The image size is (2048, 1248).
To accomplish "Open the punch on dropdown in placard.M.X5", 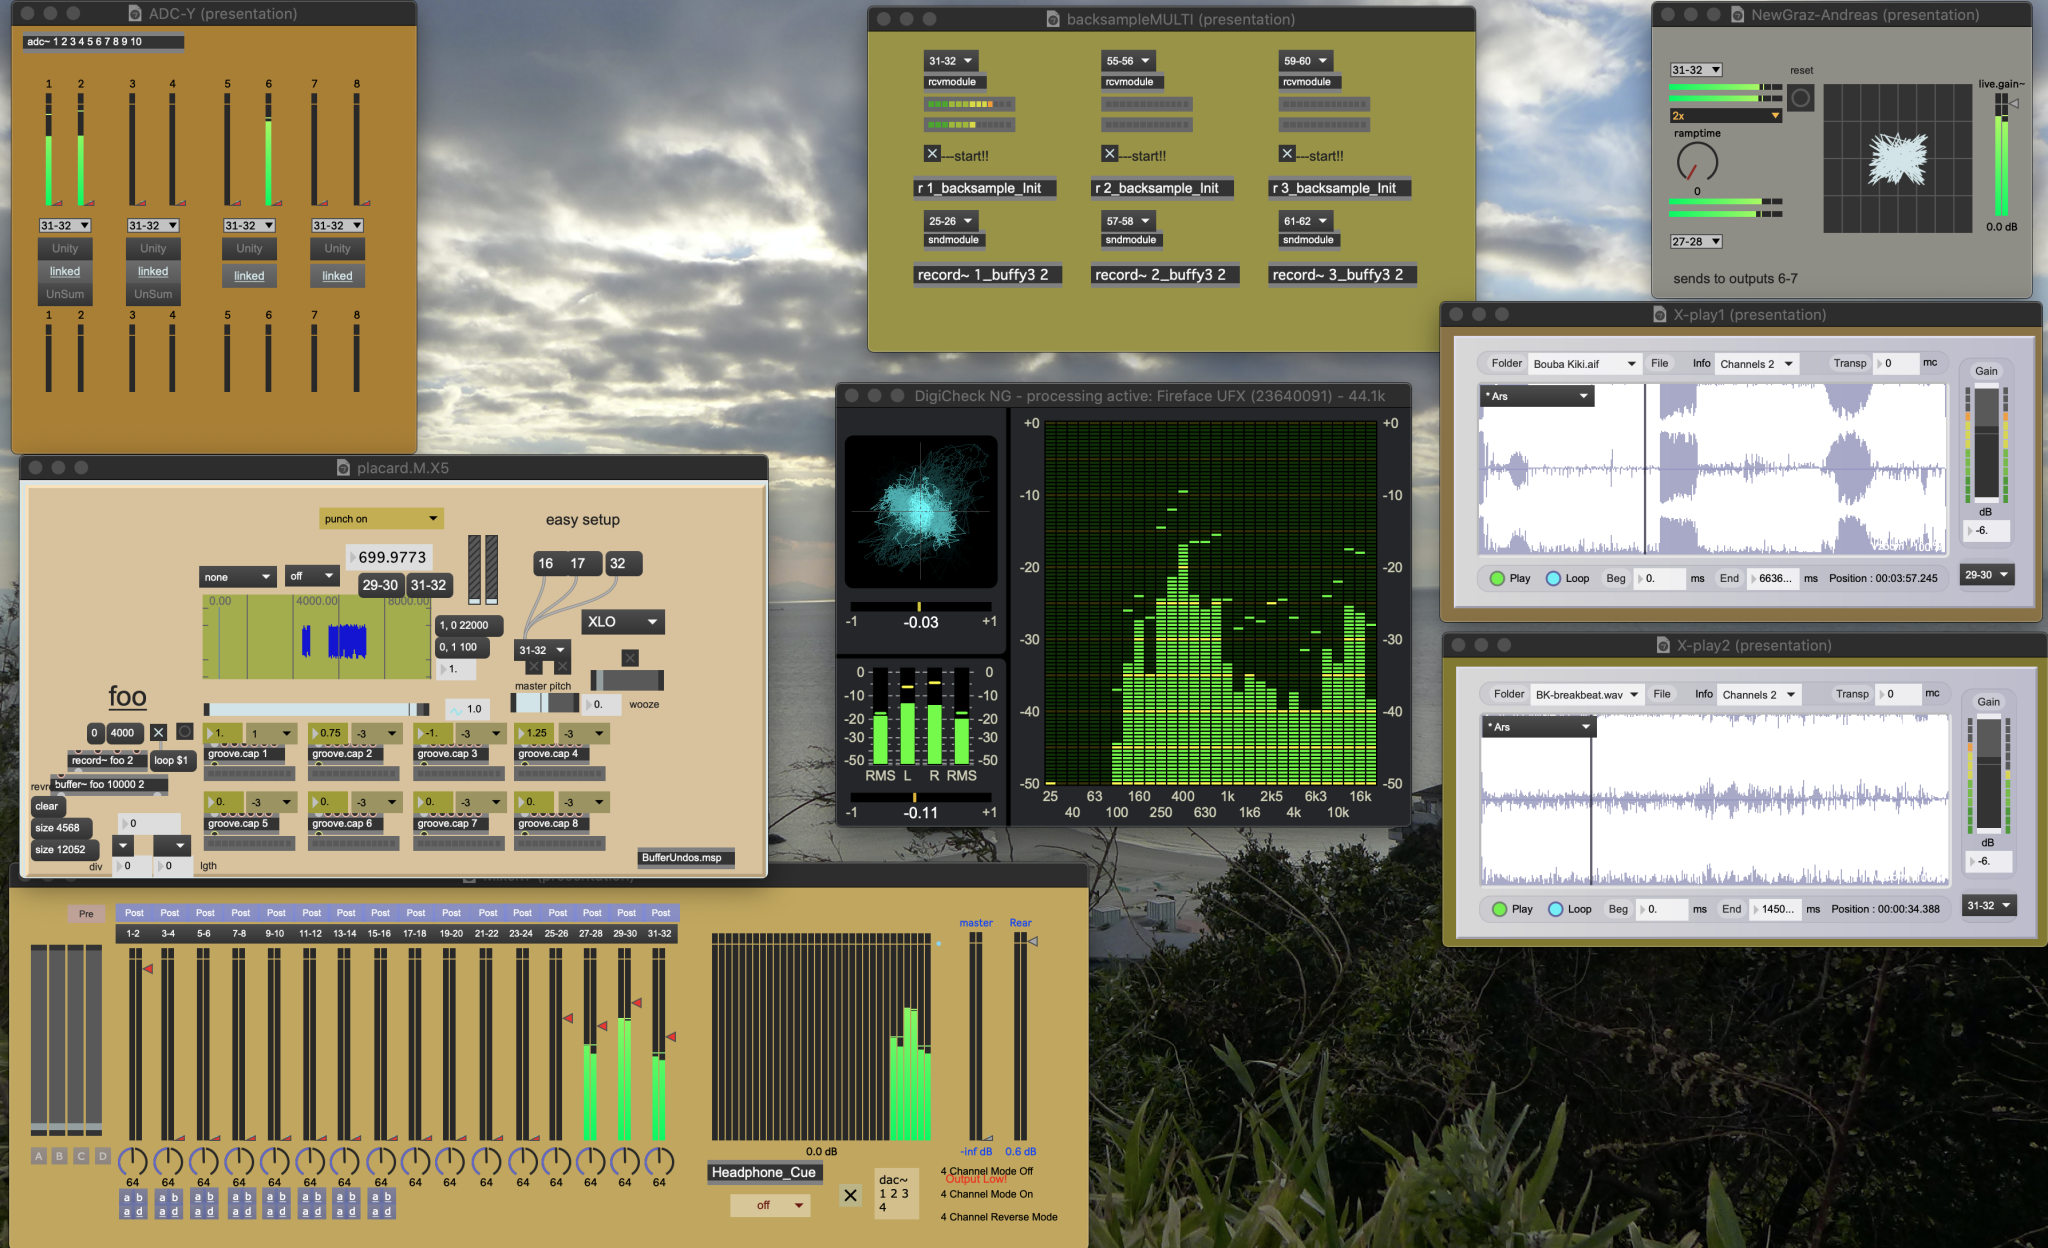I will click(380, 518).
